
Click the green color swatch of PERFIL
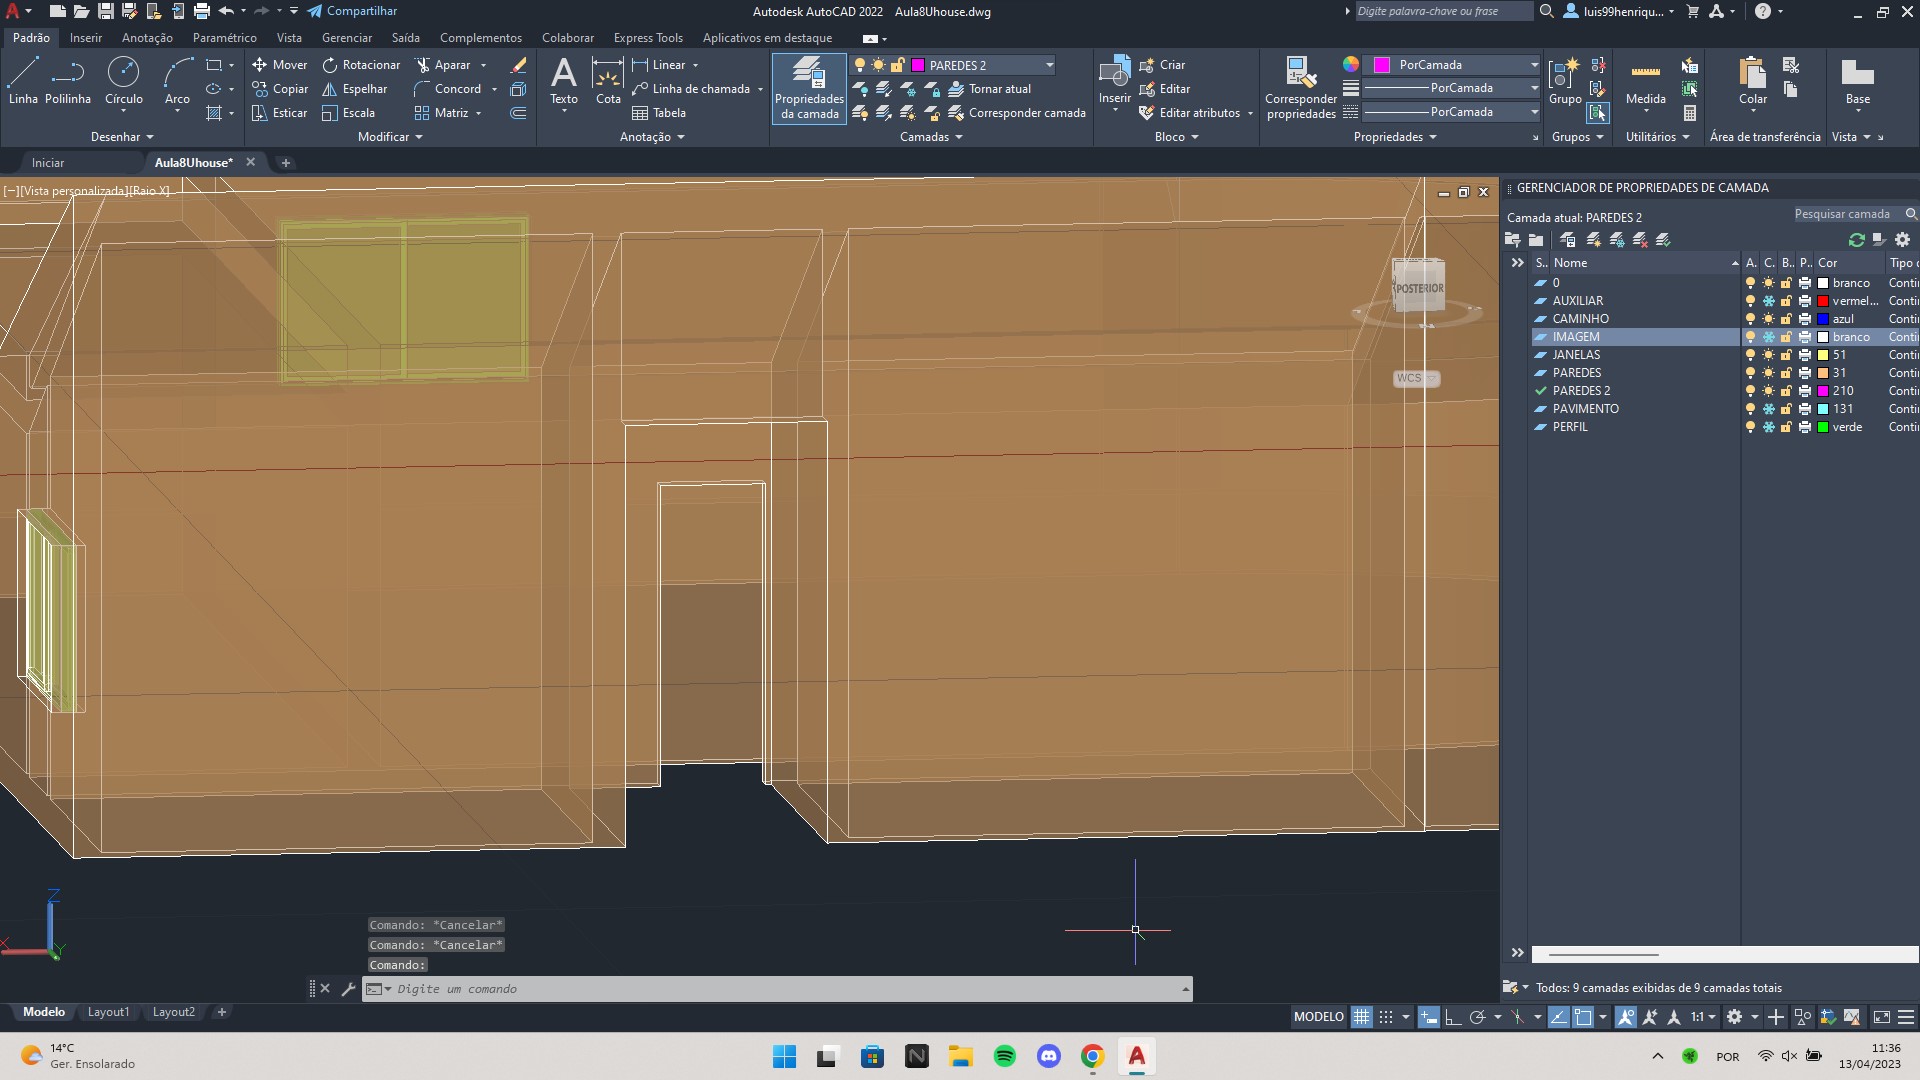pyautogui.click(x=1823, y=427)
